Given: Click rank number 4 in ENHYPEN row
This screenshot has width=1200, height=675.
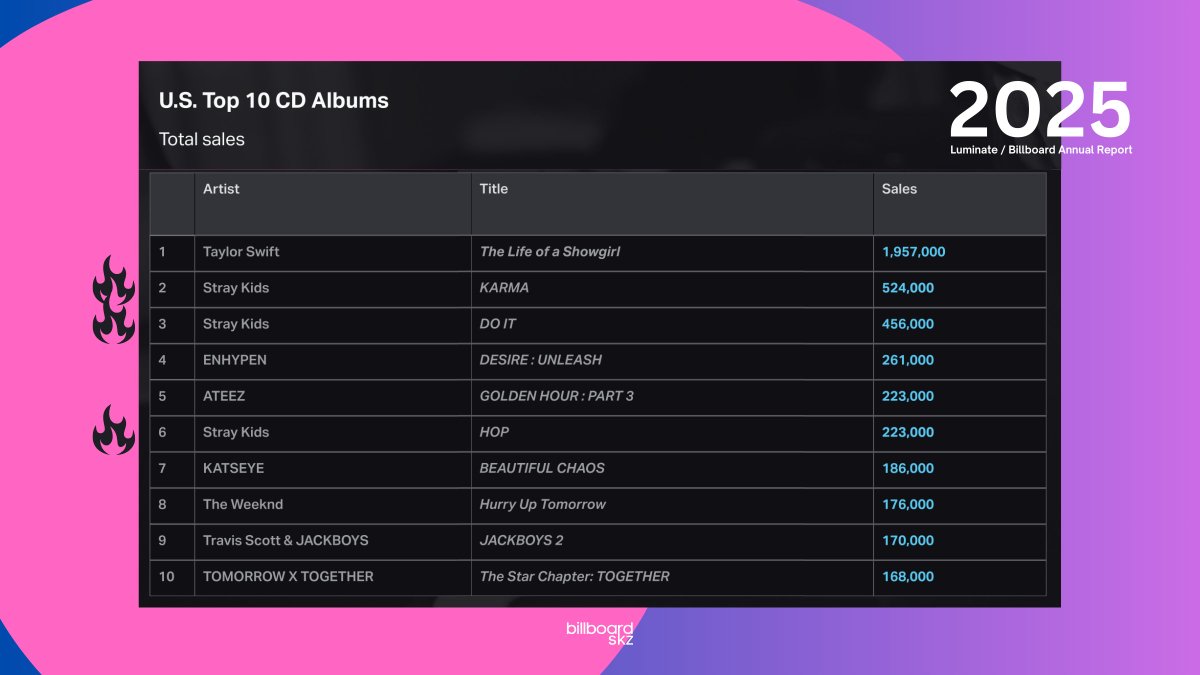Looking at the screenshot, I should [163, 360].
